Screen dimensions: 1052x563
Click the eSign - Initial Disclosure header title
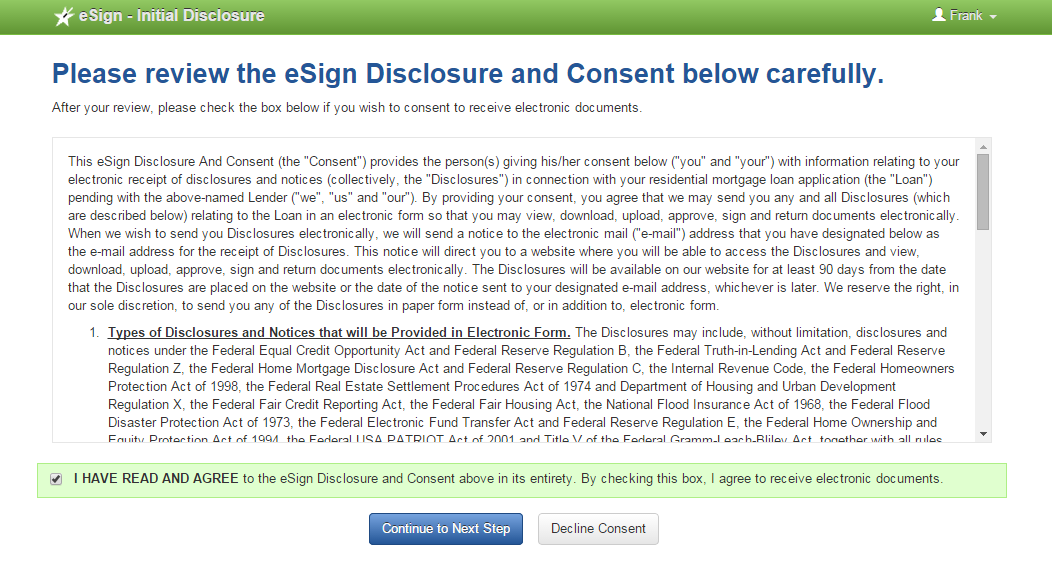coord(172,15)
